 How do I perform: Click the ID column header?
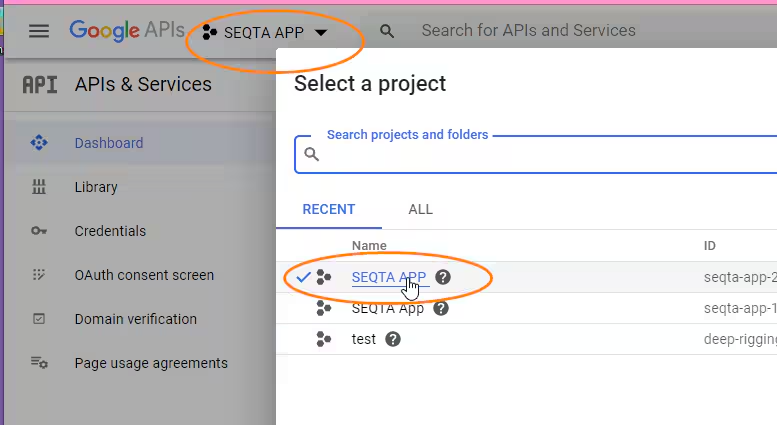click(x=710, y=246)
